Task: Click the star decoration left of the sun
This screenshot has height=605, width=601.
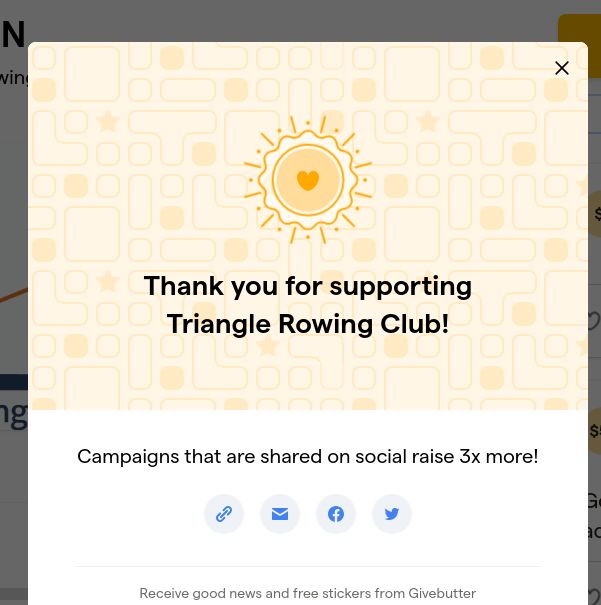Action: tap(108, 122)
